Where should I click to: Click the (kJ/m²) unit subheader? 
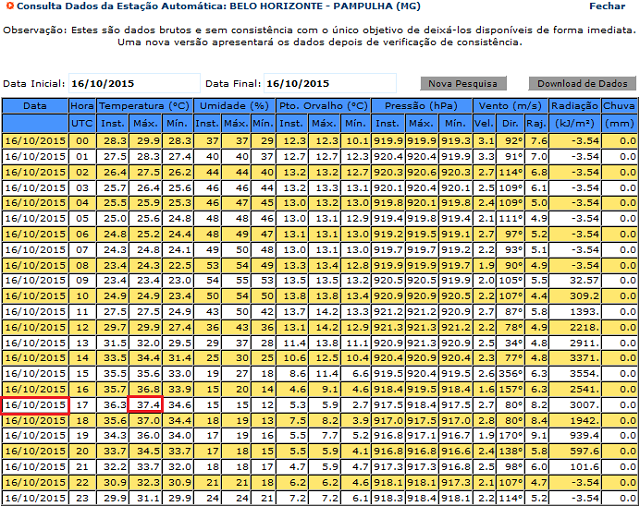point(574,123)
